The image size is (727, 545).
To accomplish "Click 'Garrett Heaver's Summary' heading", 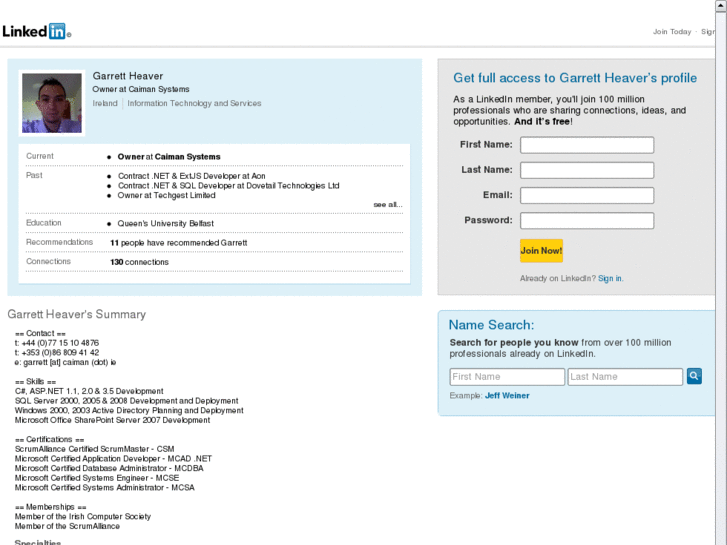I will tap(77, 314).
